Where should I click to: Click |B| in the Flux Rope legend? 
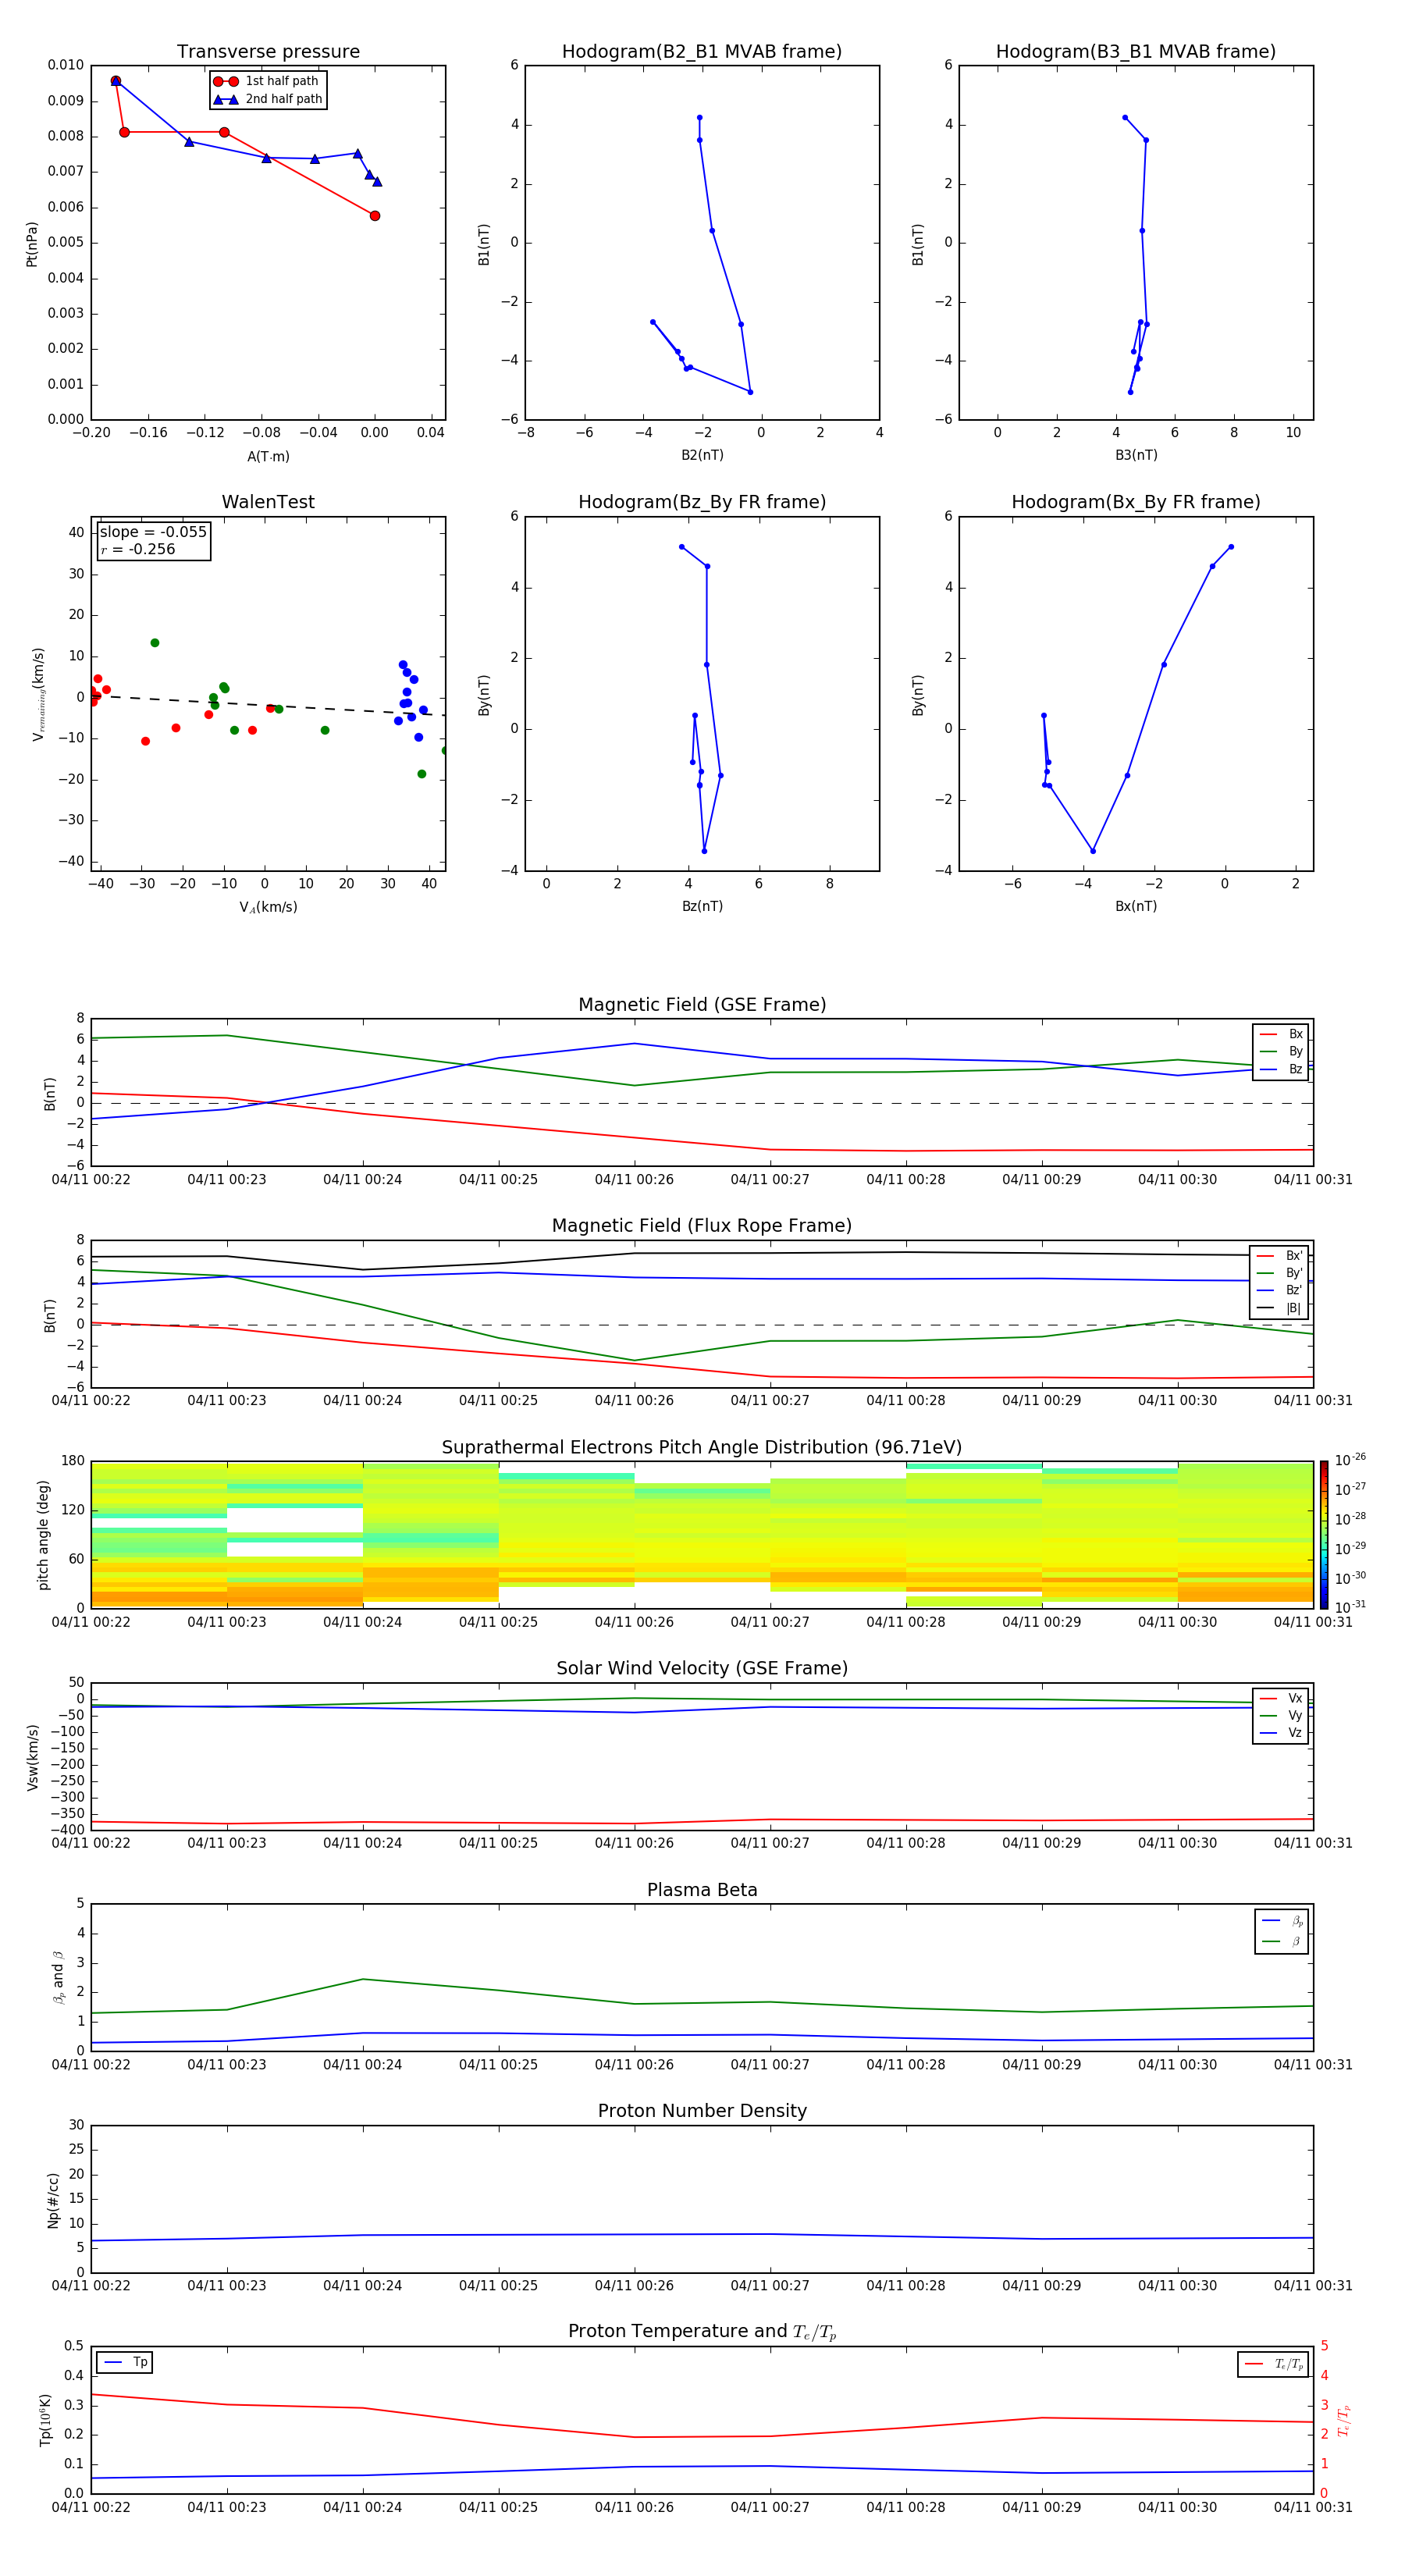tap(1280, 1308)
